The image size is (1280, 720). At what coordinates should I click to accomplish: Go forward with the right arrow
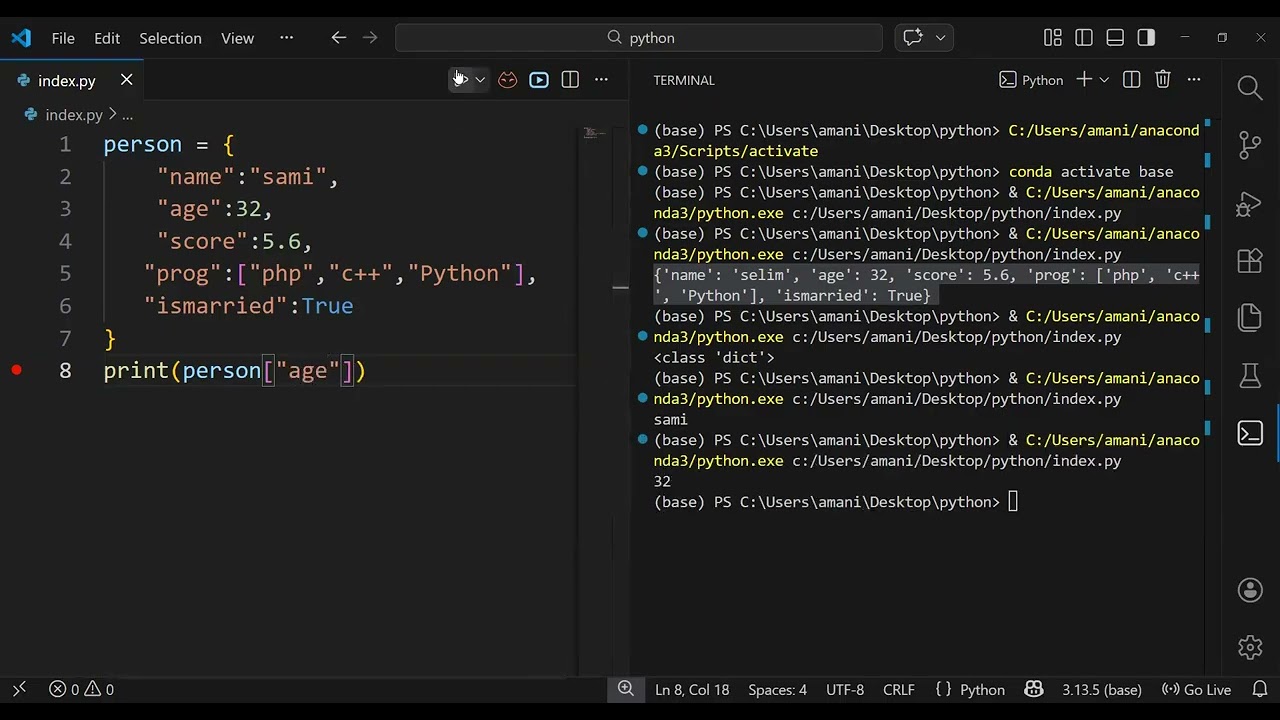tap(370, 38)
